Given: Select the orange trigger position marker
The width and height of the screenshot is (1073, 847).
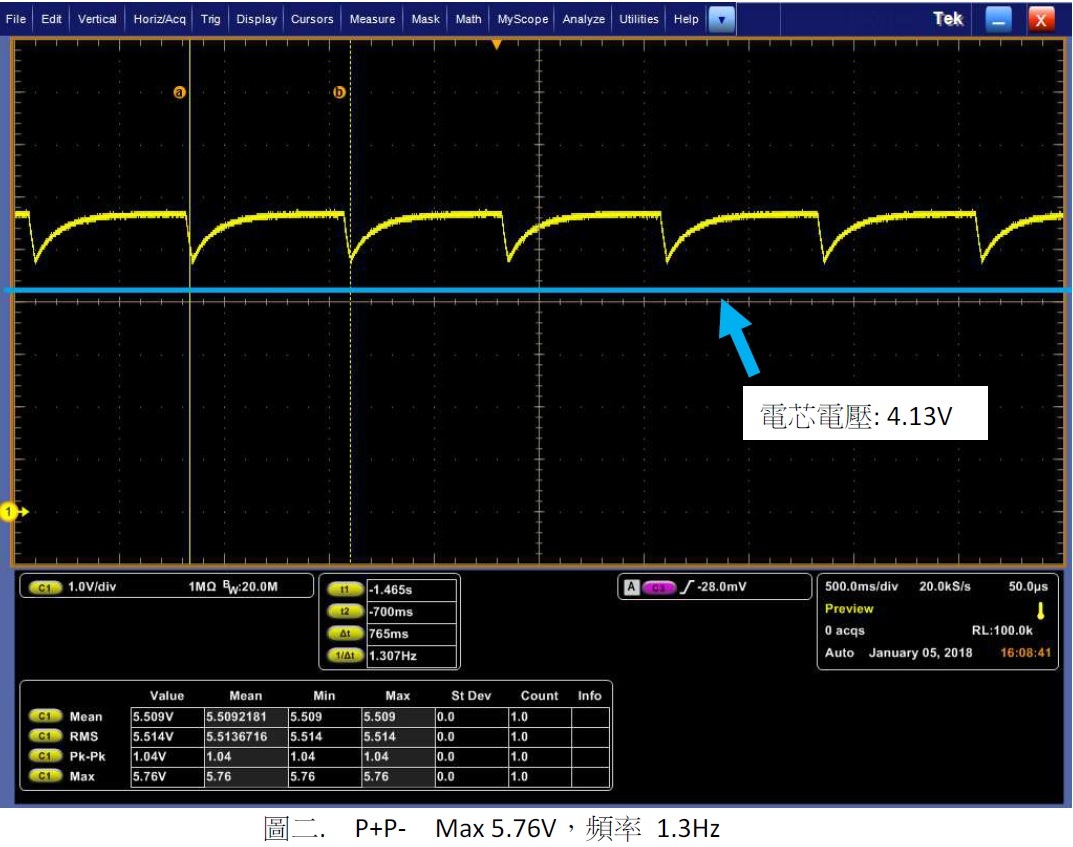Looking at the screenshot, I should pyautogui.click(x=497, y=45).
